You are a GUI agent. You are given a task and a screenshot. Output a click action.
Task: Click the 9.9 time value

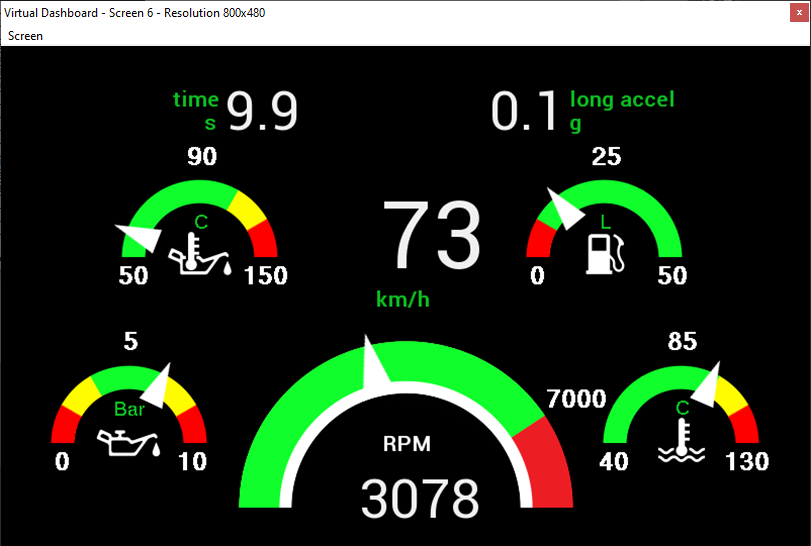click(x=263, y=112)
